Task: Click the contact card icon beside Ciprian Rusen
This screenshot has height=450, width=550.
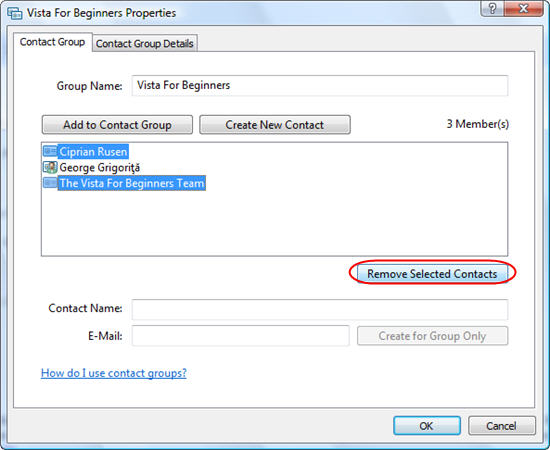Action: pyautogui.click(x=50, y=152)
